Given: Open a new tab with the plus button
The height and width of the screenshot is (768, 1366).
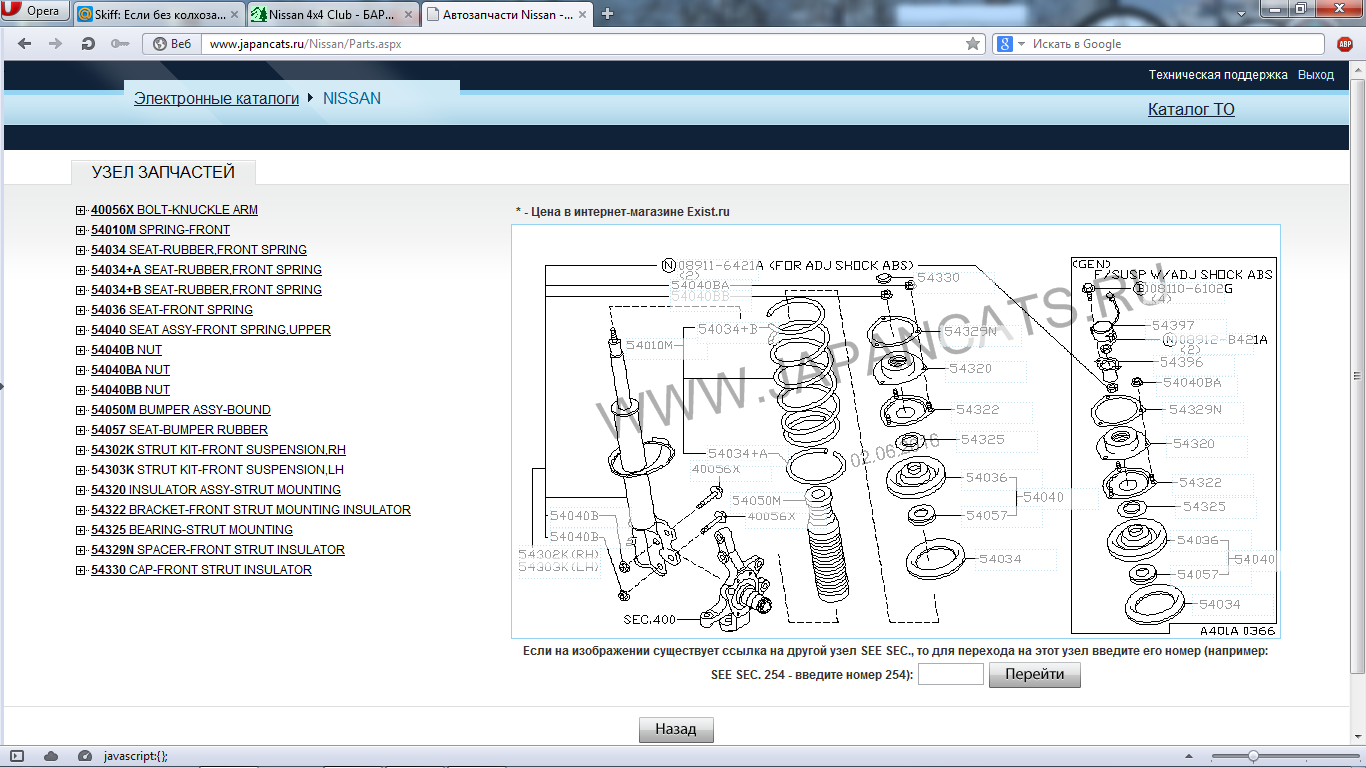Looking at the screenshot, I should tap(607, 14).
